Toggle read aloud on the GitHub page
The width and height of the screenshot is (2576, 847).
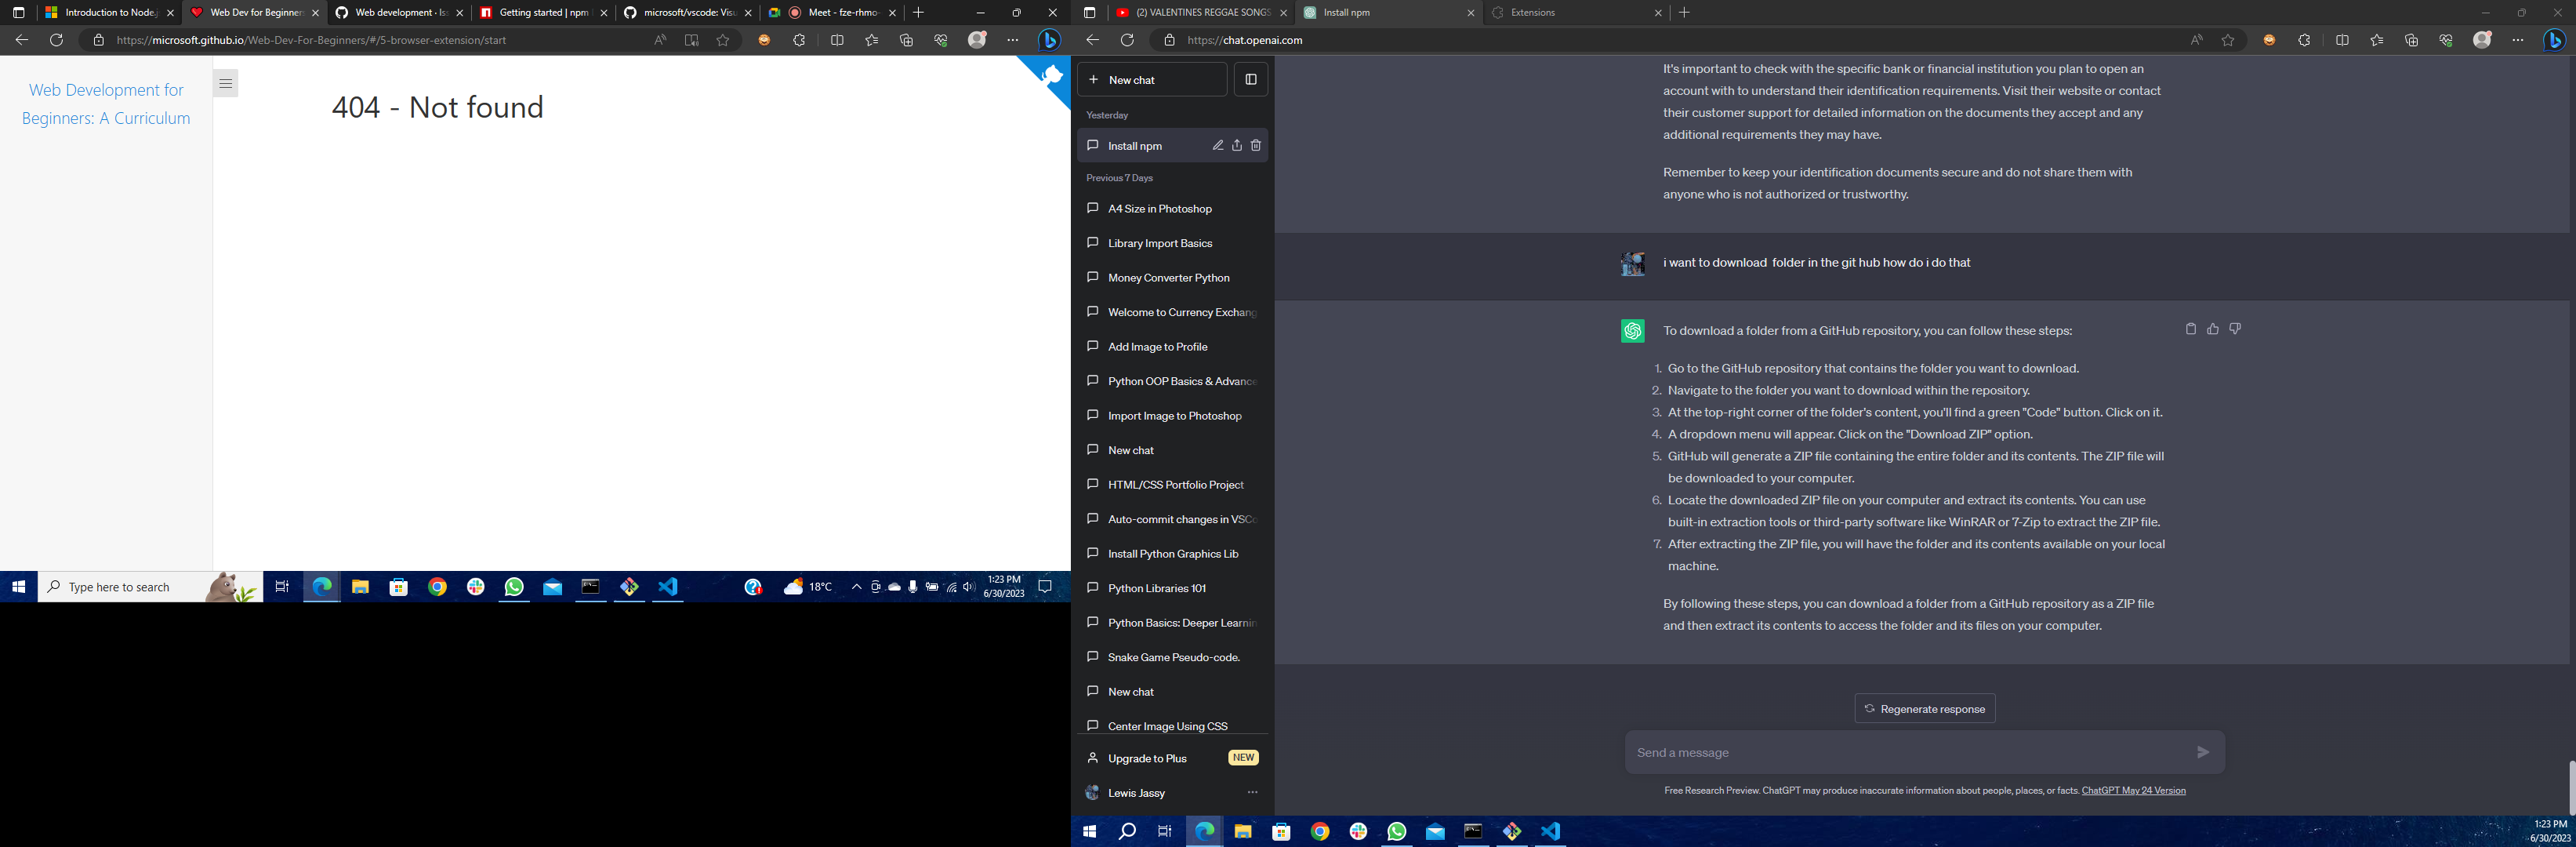point(659,40)
